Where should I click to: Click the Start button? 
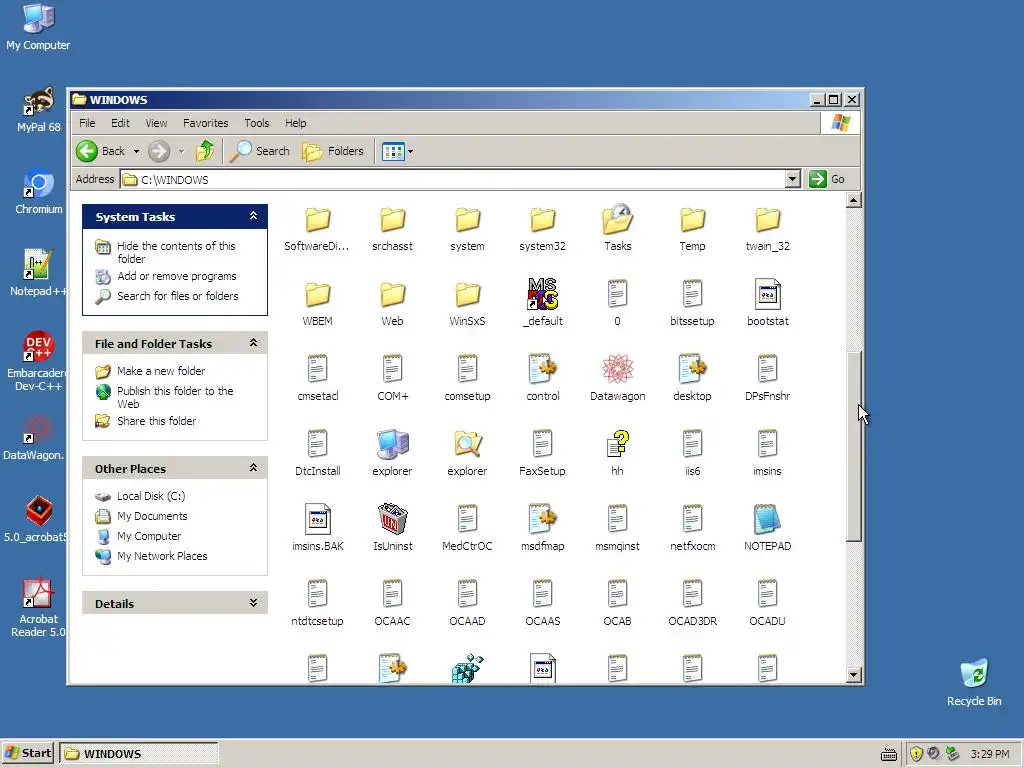click(x=27, y=753)
